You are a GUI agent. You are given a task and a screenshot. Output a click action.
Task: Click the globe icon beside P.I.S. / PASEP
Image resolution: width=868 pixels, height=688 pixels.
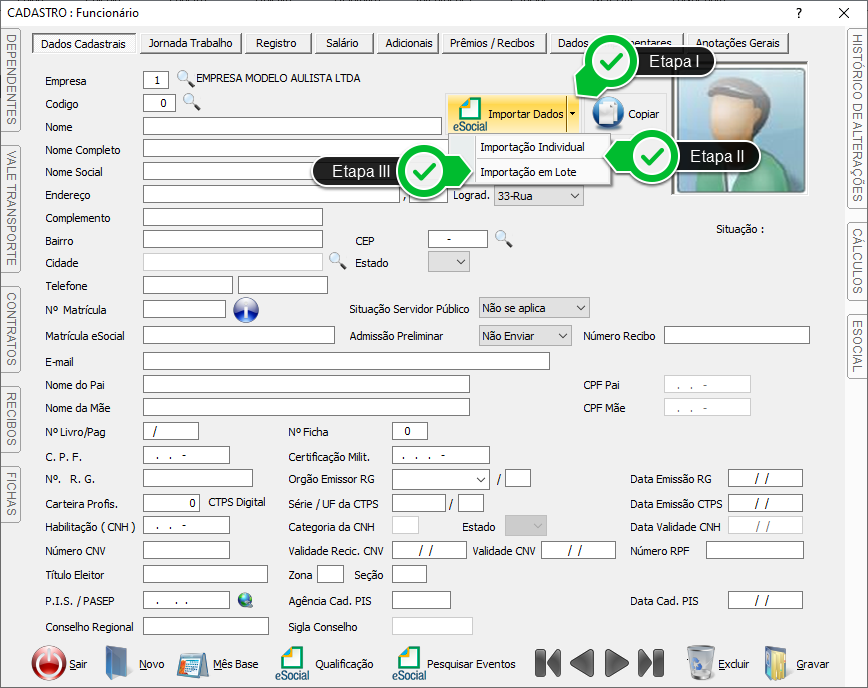point(245,599)
